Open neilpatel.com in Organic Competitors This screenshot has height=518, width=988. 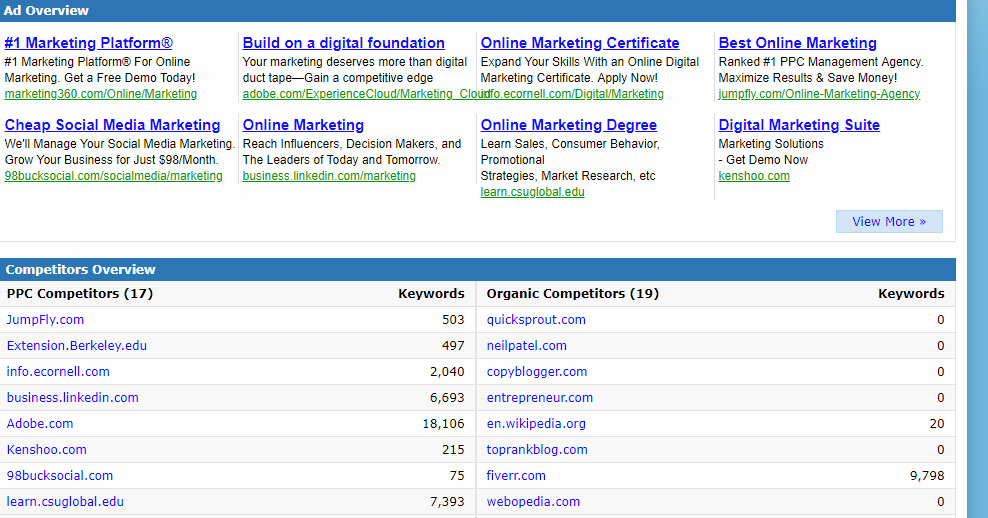[526, 346]
